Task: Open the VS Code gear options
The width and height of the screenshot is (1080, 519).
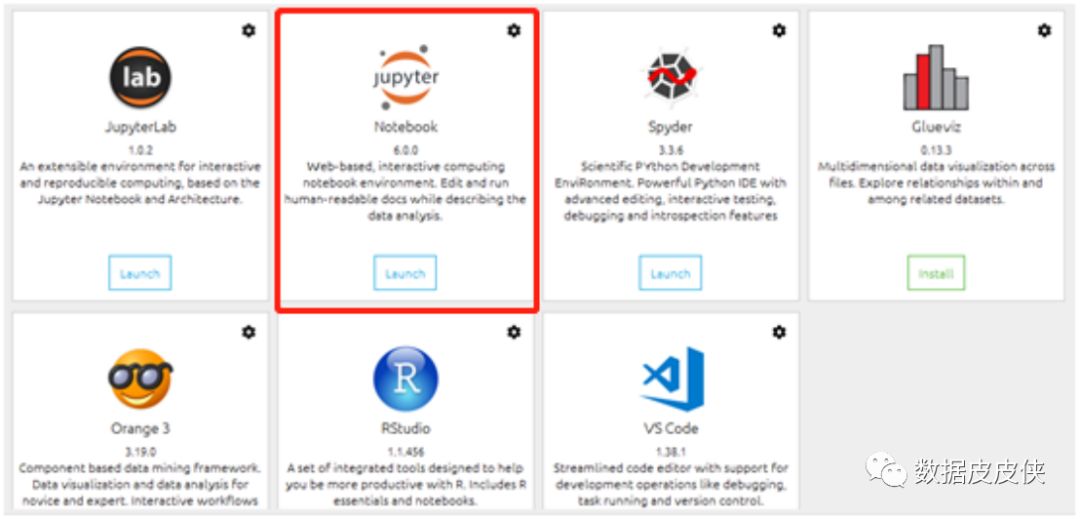Action: point(779,332)
